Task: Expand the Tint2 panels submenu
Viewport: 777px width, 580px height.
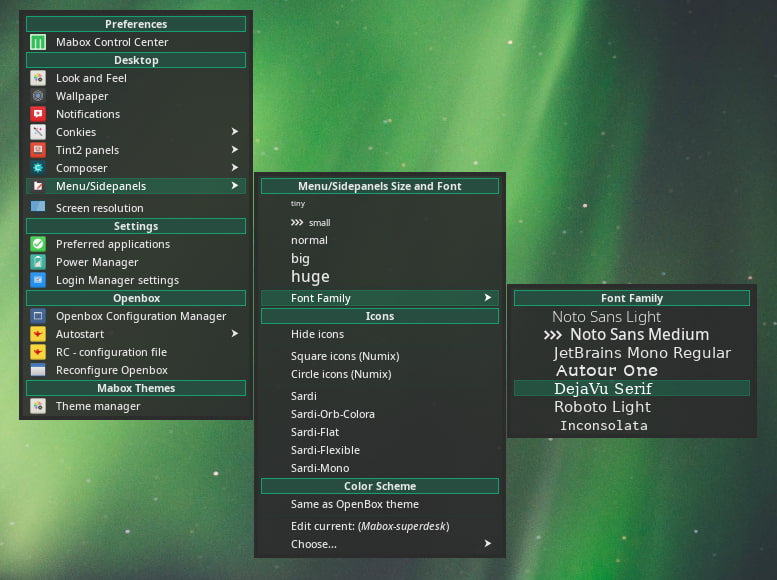Action: click(235, 150)
